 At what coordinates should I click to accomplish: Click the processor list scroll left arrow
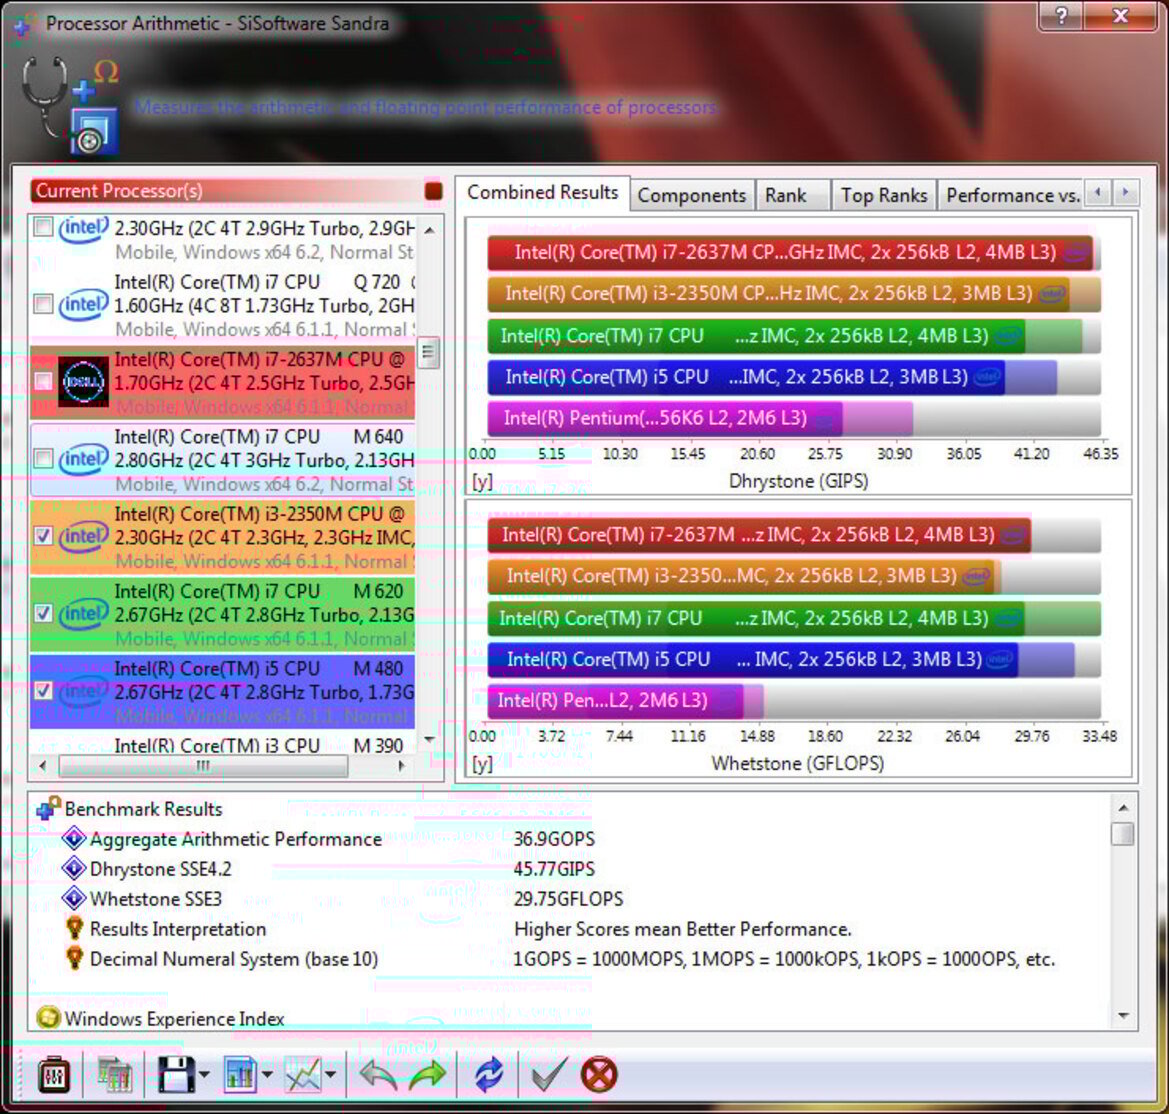[42, 766]
